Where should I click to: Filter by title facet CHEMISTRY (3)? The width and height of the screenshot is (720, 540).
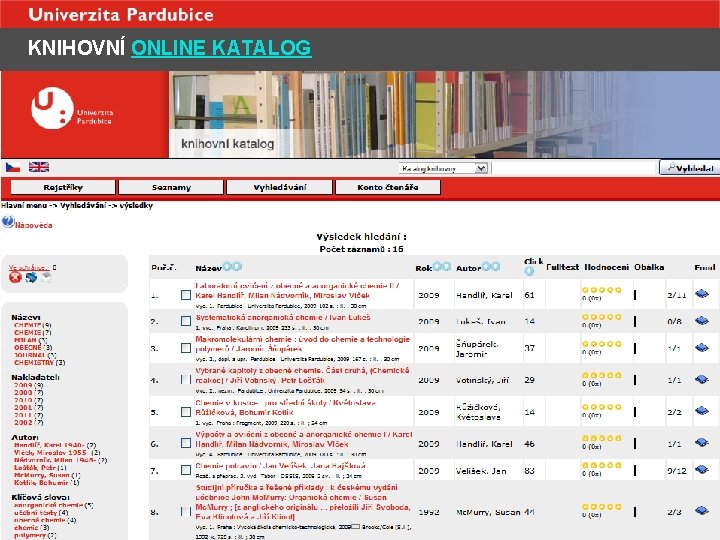[39, 362]
